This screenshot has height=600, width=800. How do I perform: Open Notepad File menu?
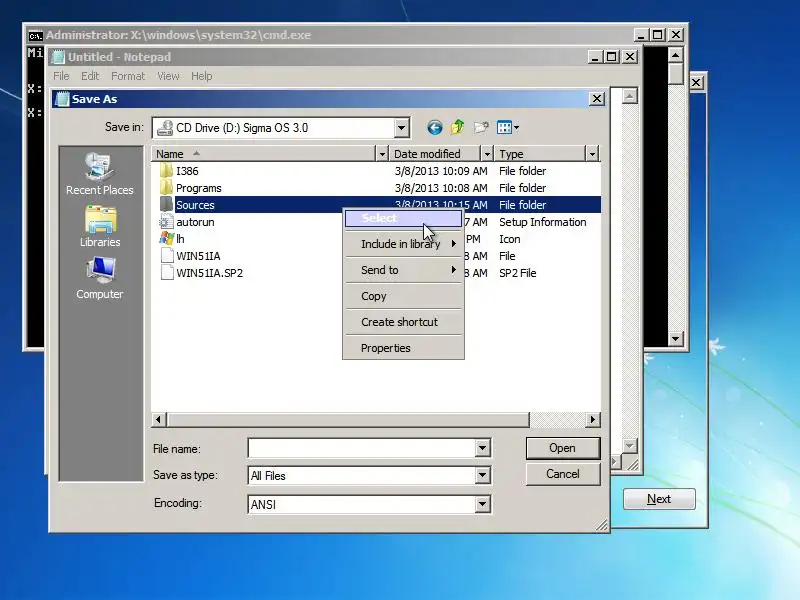tap(61, 76)
